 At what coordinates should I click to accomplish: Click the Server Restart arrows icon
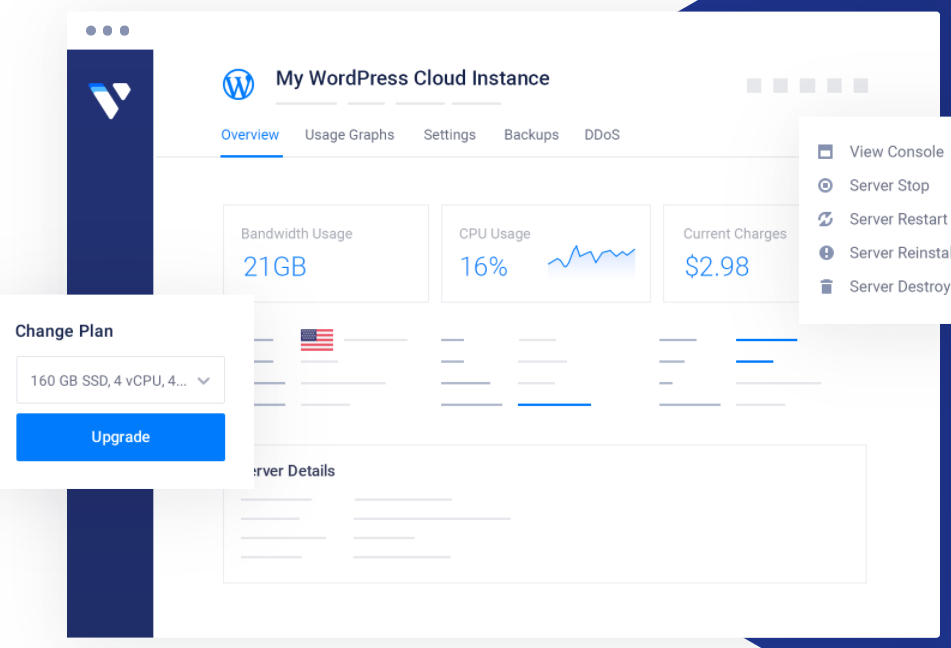point(825,219)
